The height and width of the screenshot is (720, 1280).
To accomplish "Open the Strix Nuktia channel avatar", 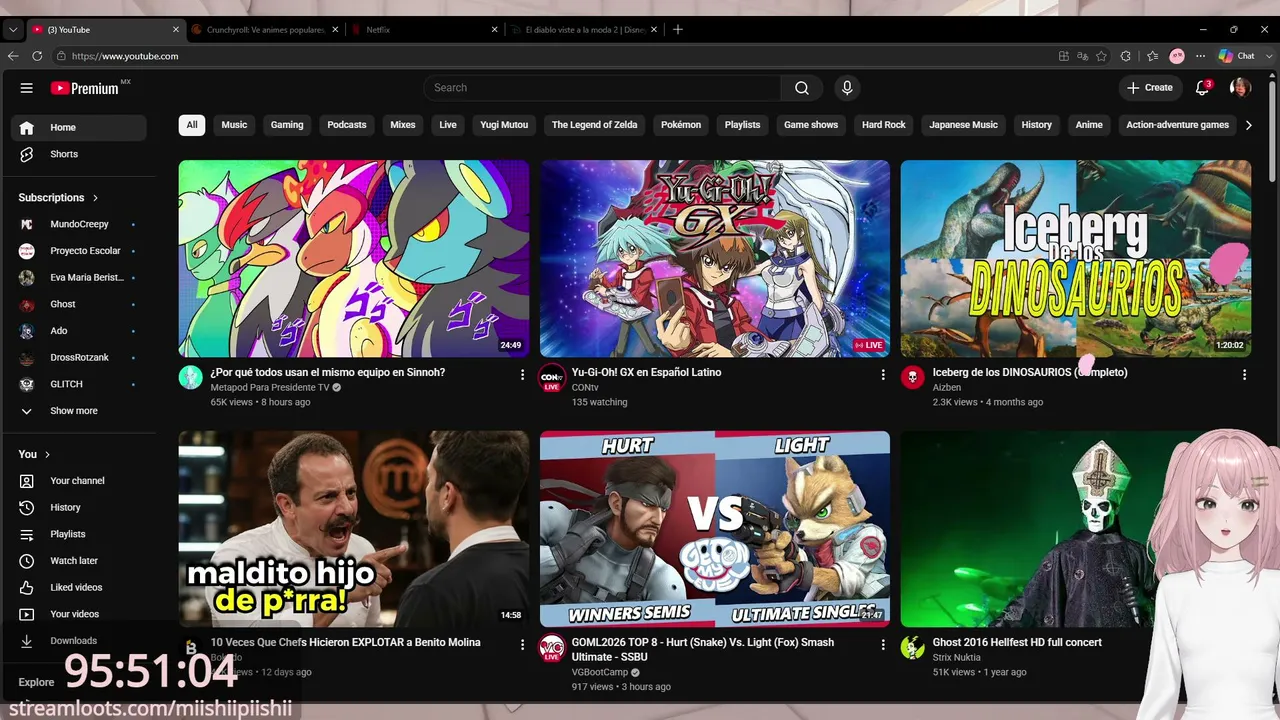I will pos(912,647).
